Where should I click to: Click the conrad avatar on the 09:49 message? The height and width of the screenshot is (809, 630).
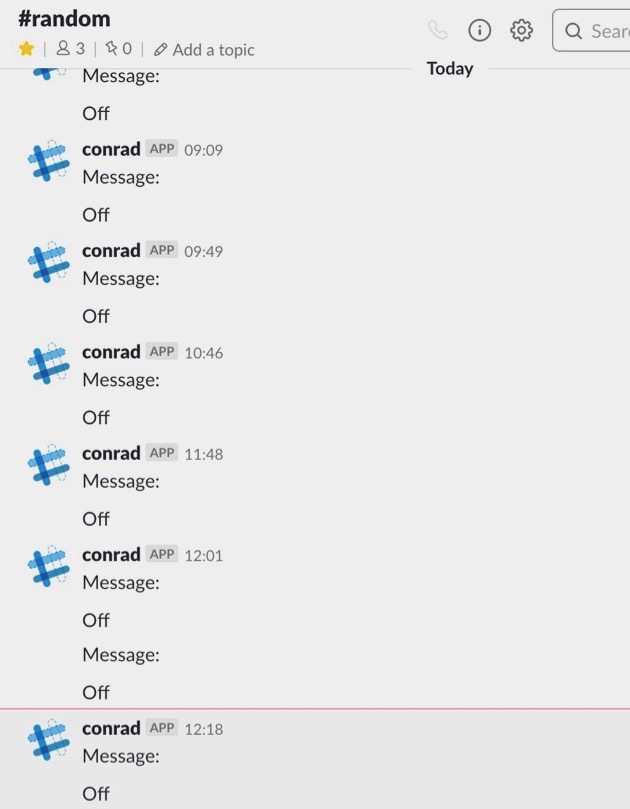pos(49,262)
